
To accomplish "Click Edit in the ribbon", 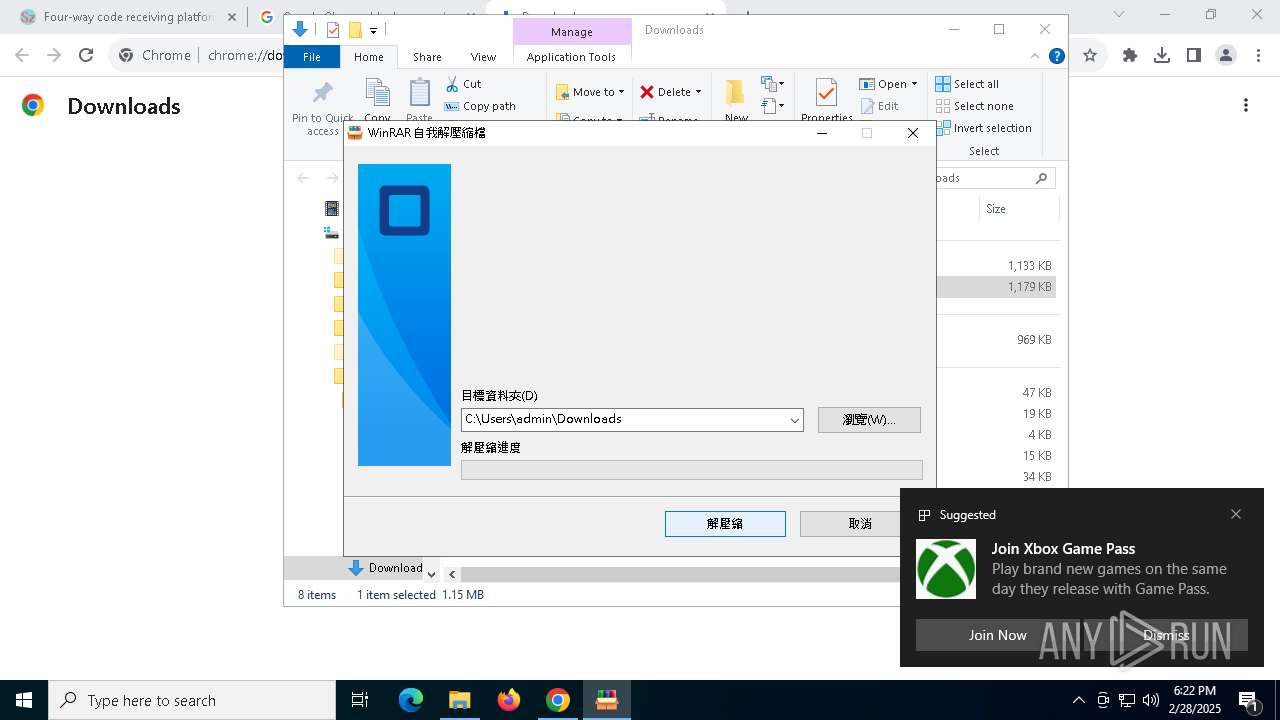I will (879, 106).
